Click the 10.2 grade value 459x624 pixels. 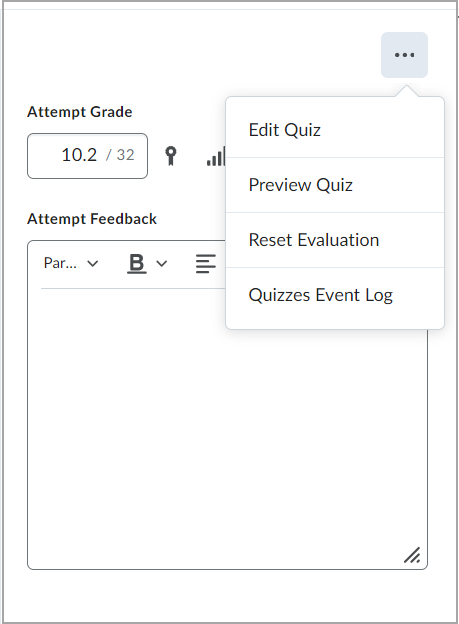[79, 155]
